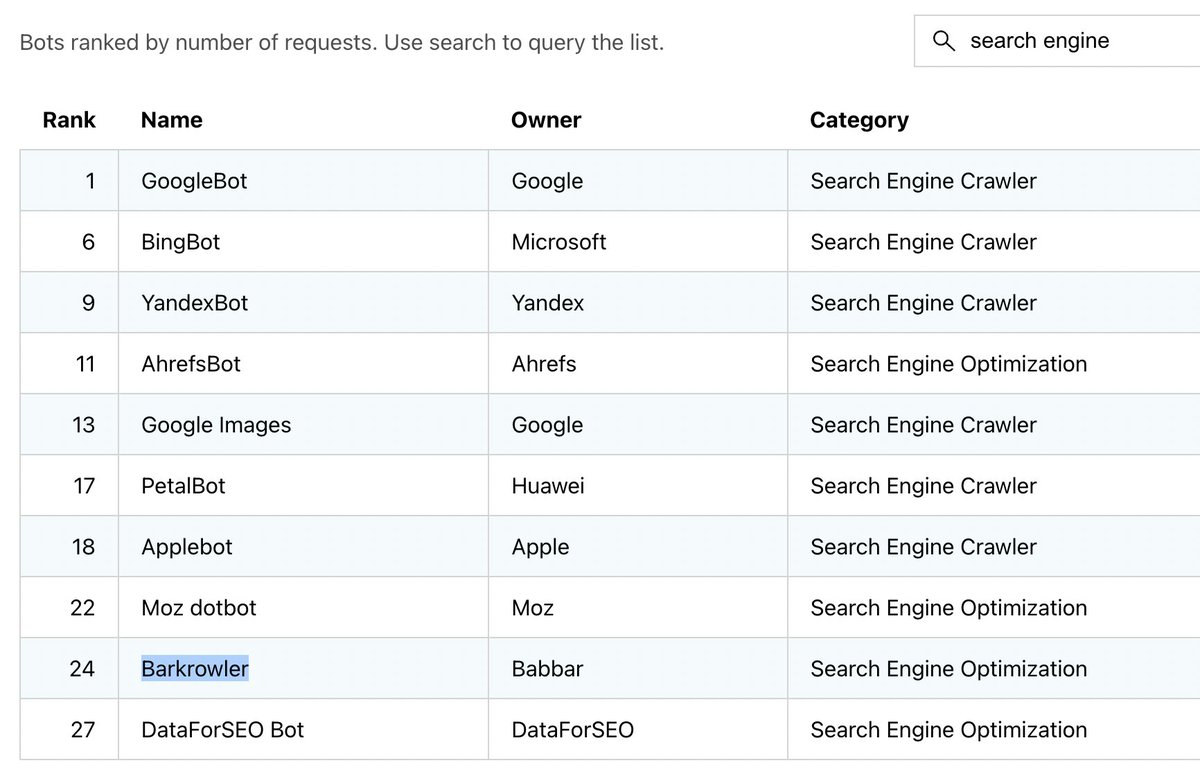Click GoogleBot's Search Engine Crawler category
The width and height of the screenshot is (1200, 772).
pyautogui.click(x=924, y=181)
